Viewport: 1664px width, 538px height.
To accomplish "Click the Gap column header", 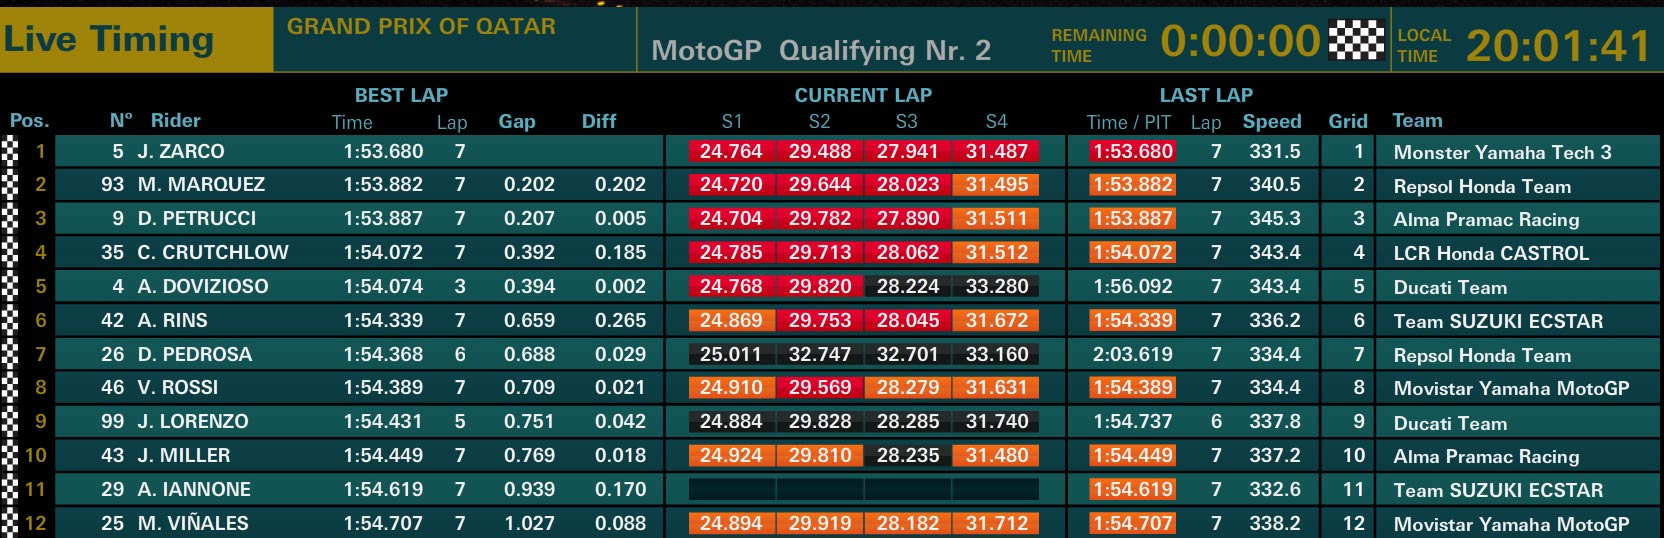I will click(517, 121).
